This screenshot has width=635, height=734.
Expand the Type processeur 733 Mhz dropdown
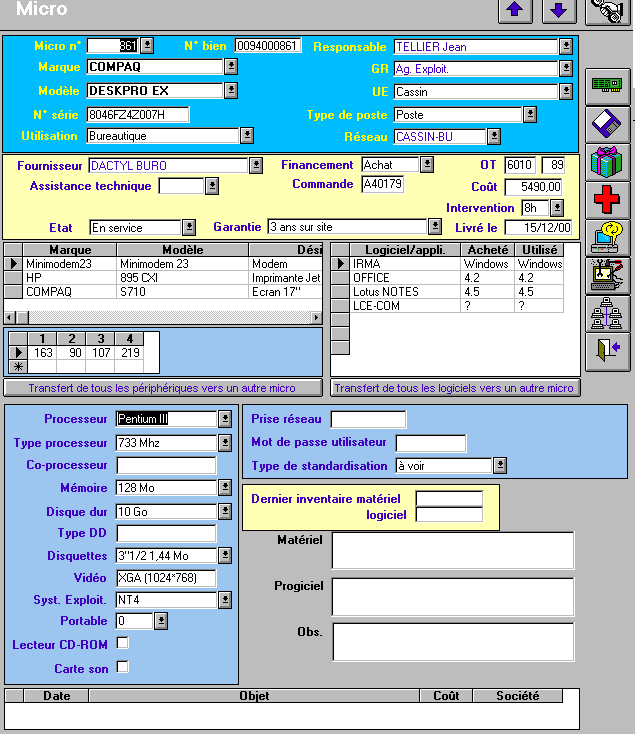click(225, 442)
